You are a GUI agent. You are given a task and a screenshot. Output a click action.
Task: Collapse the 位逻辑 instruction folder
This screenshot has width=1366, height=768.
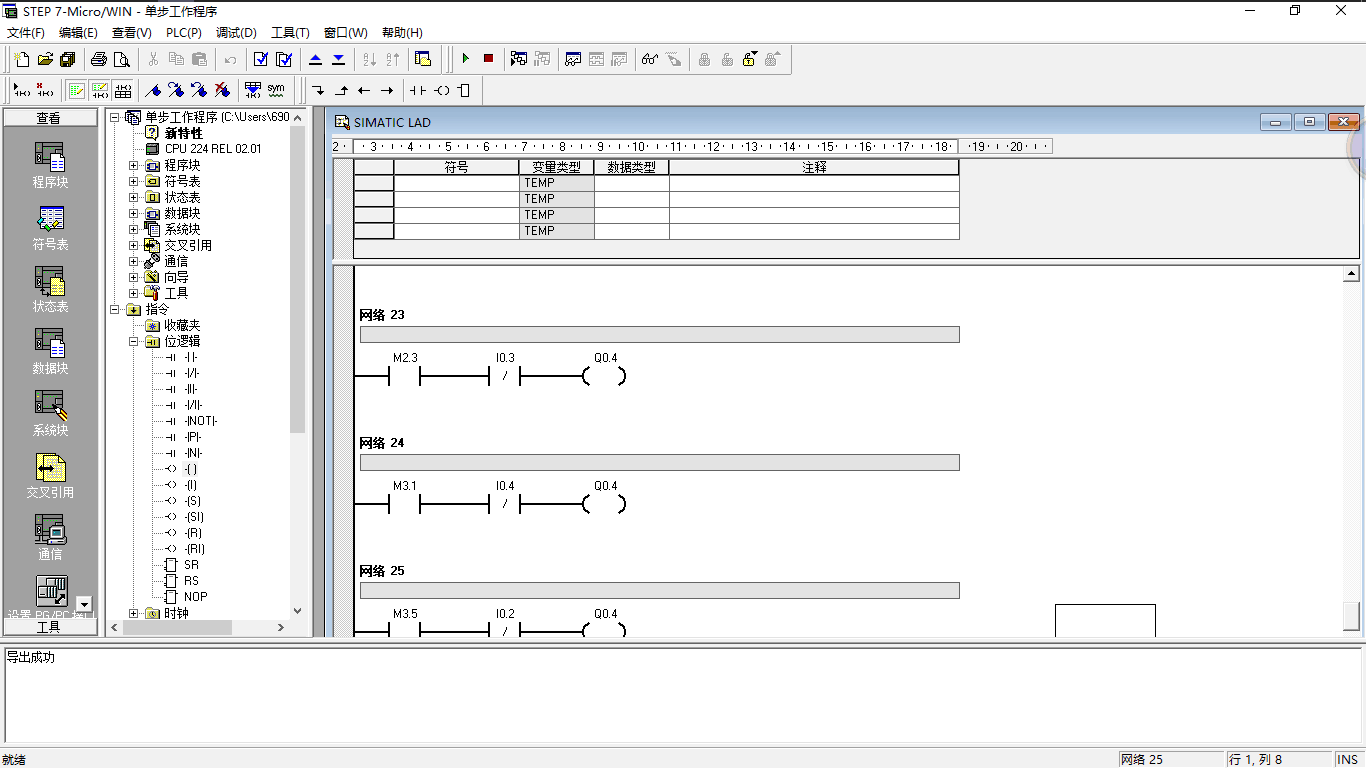[132, 341]
